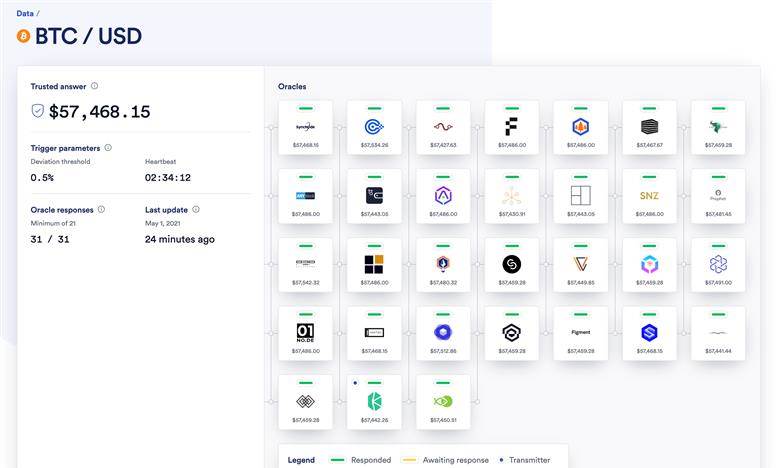
Task: Select the black striped cube oracle logo
Action: click(x=649, y=127)
